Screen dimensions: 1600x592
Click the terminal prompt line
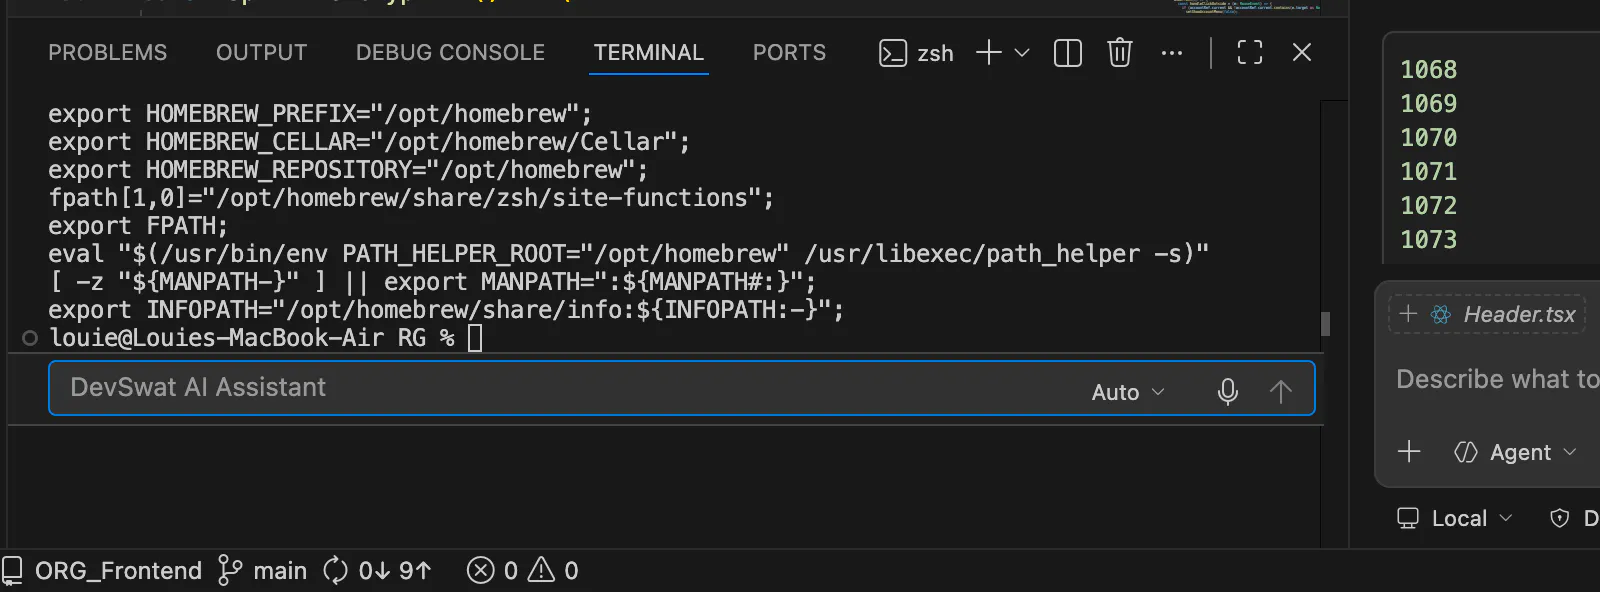point(266,338)
